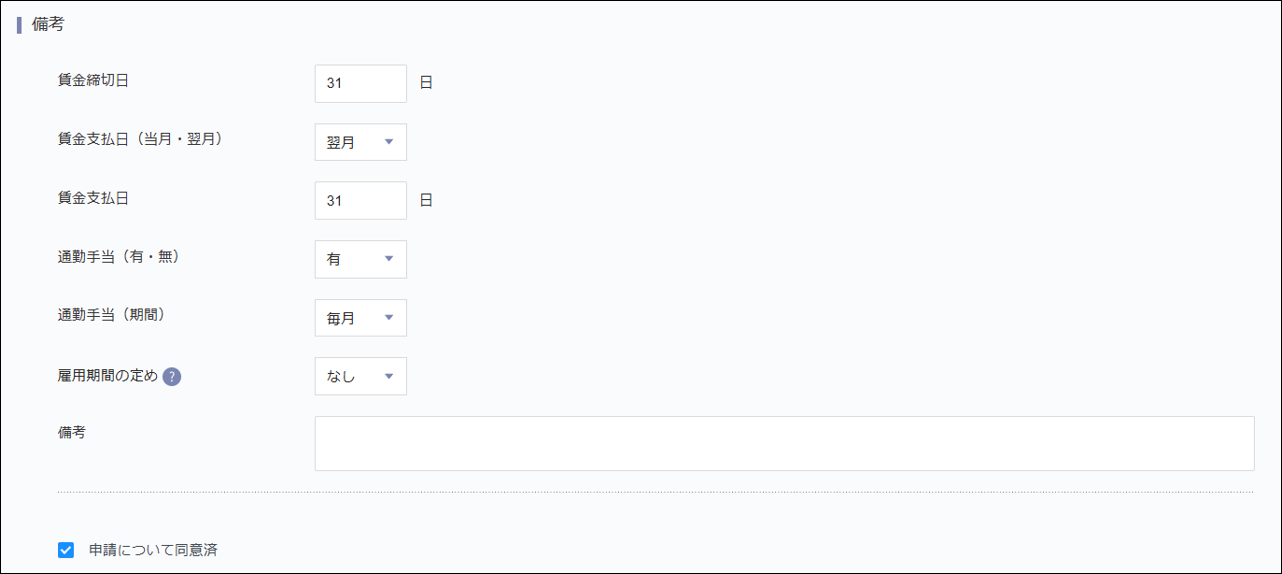Click the 賃金支払日（当月・翌月） label
The image size is (1282, 574).
click(x=140, y=139)
